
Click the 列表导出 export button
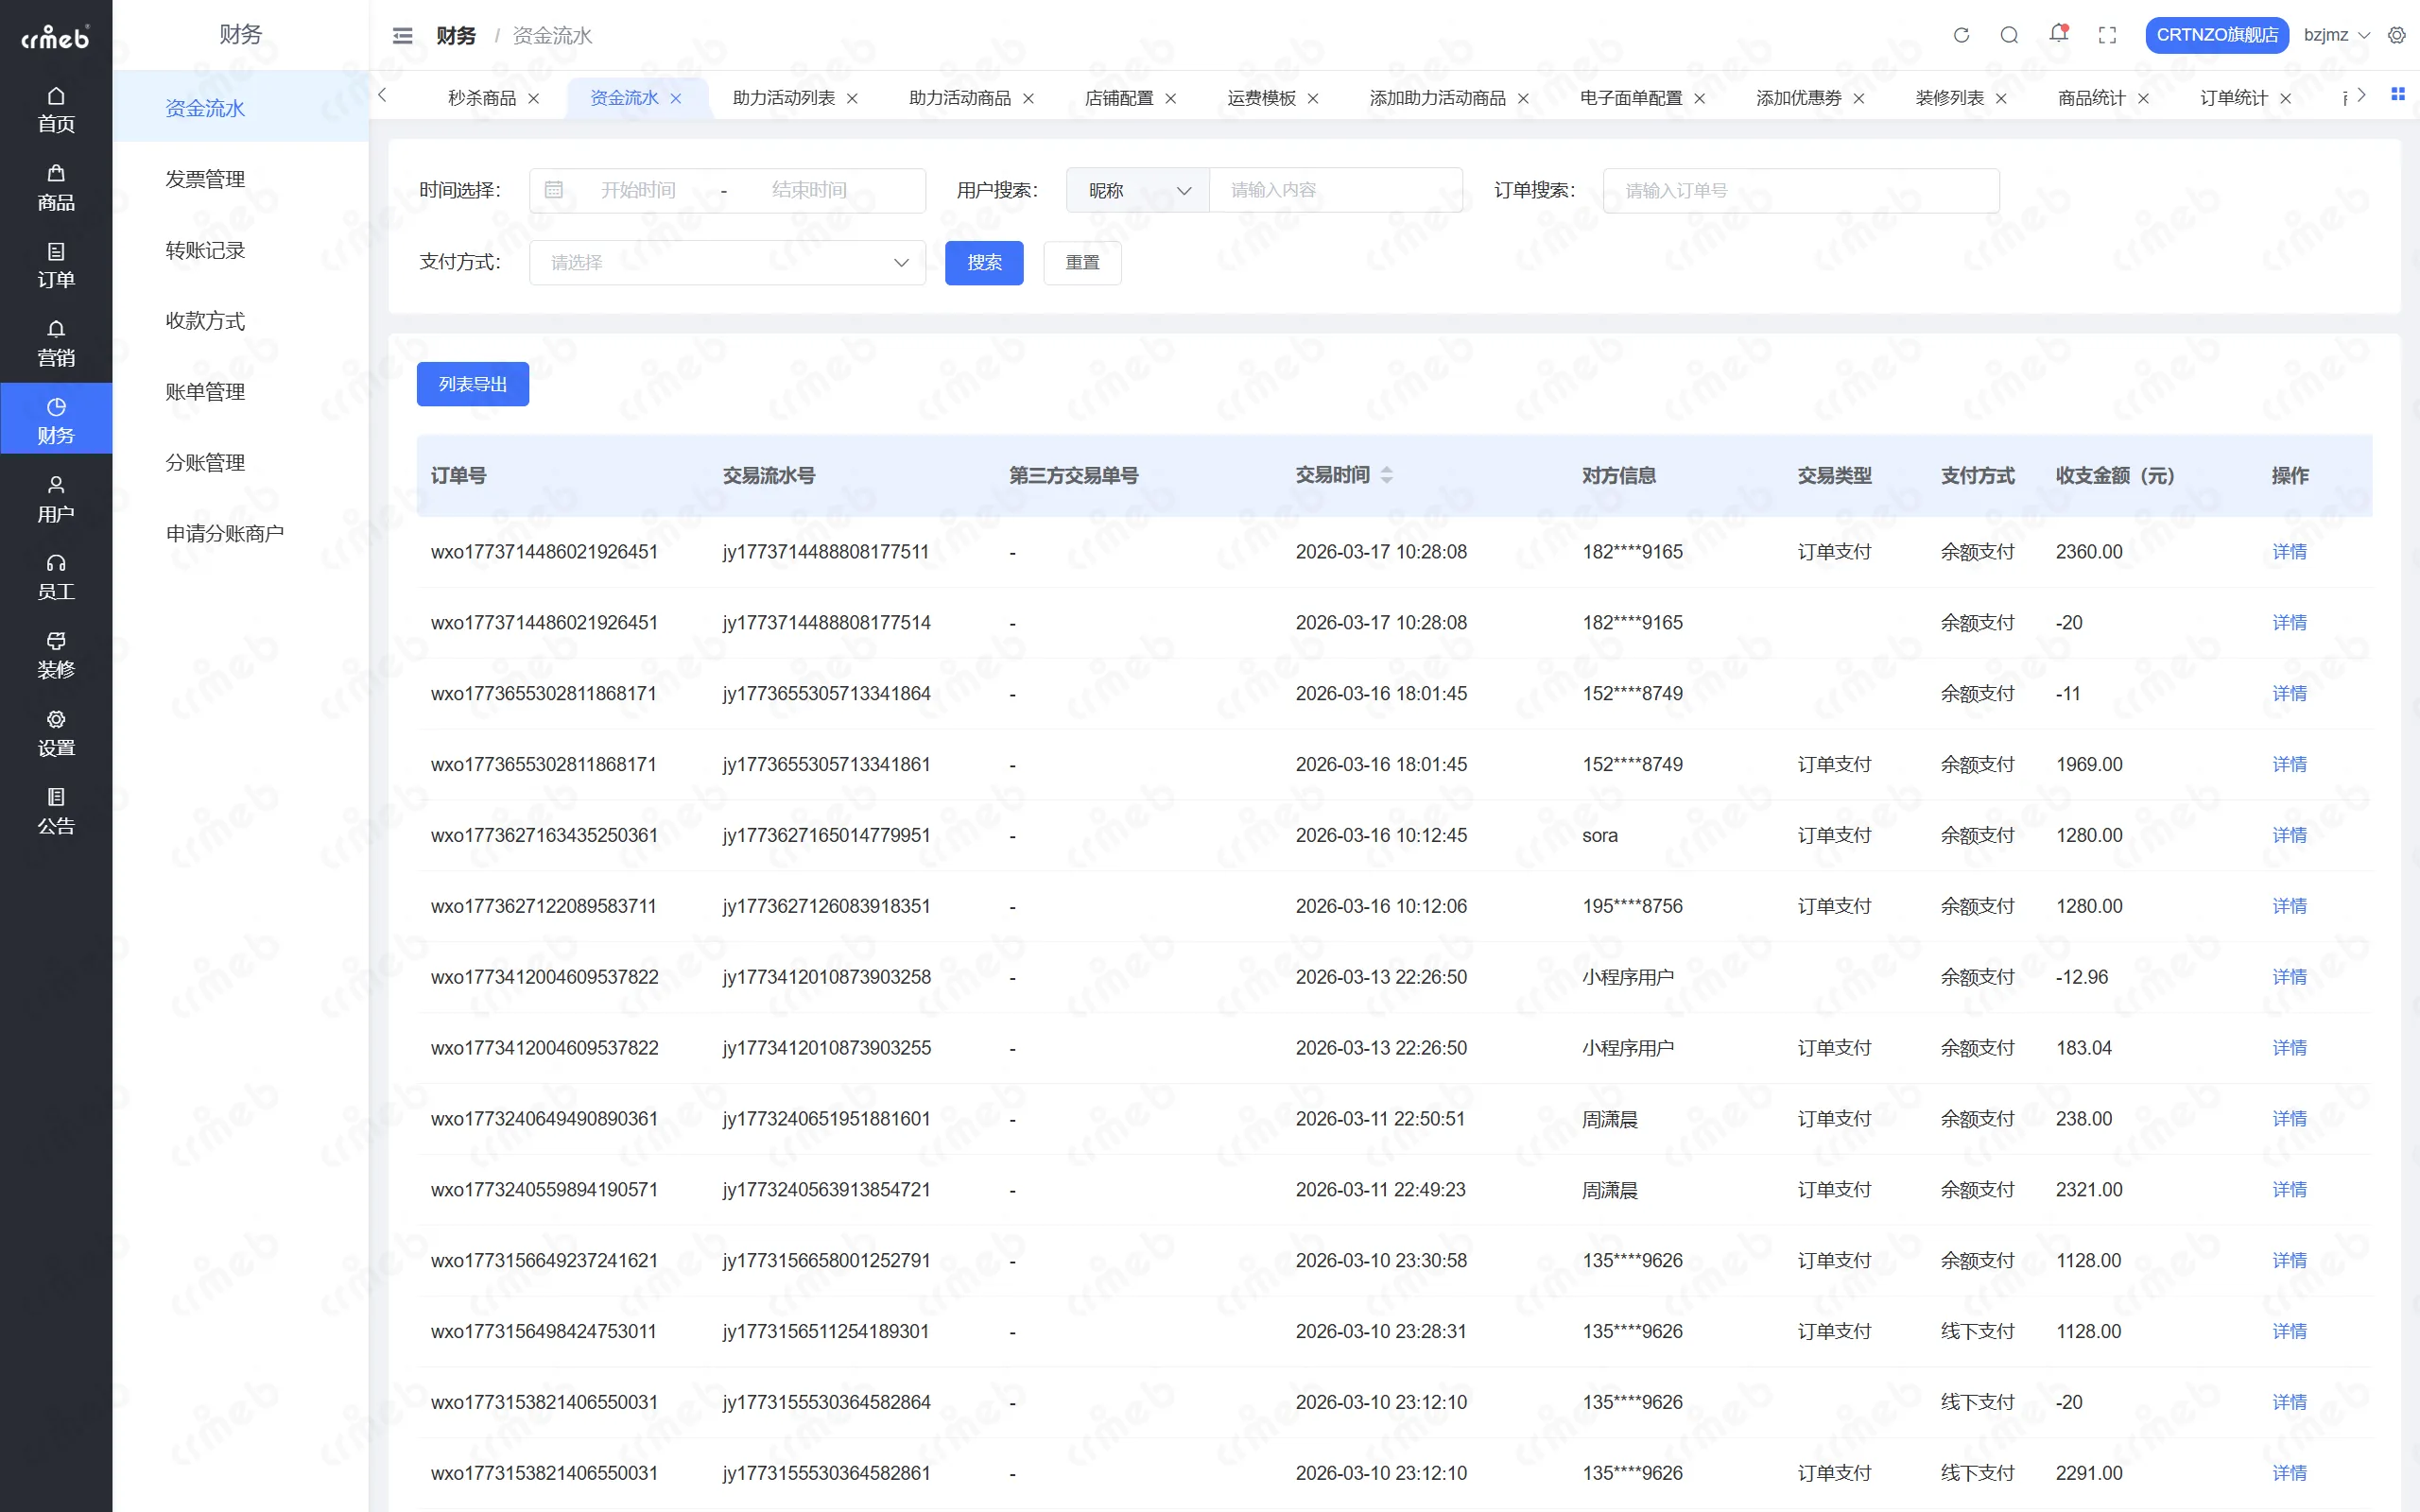coord(473,384)
